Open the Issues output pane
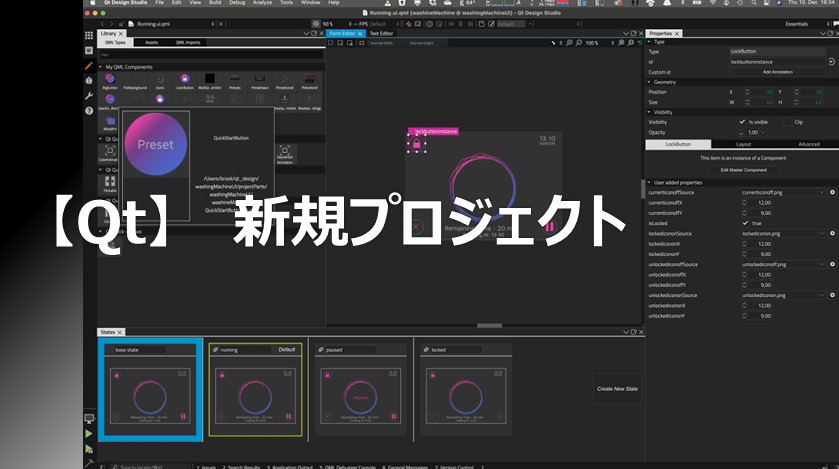839x469 pixels. (x=207, y=466)
